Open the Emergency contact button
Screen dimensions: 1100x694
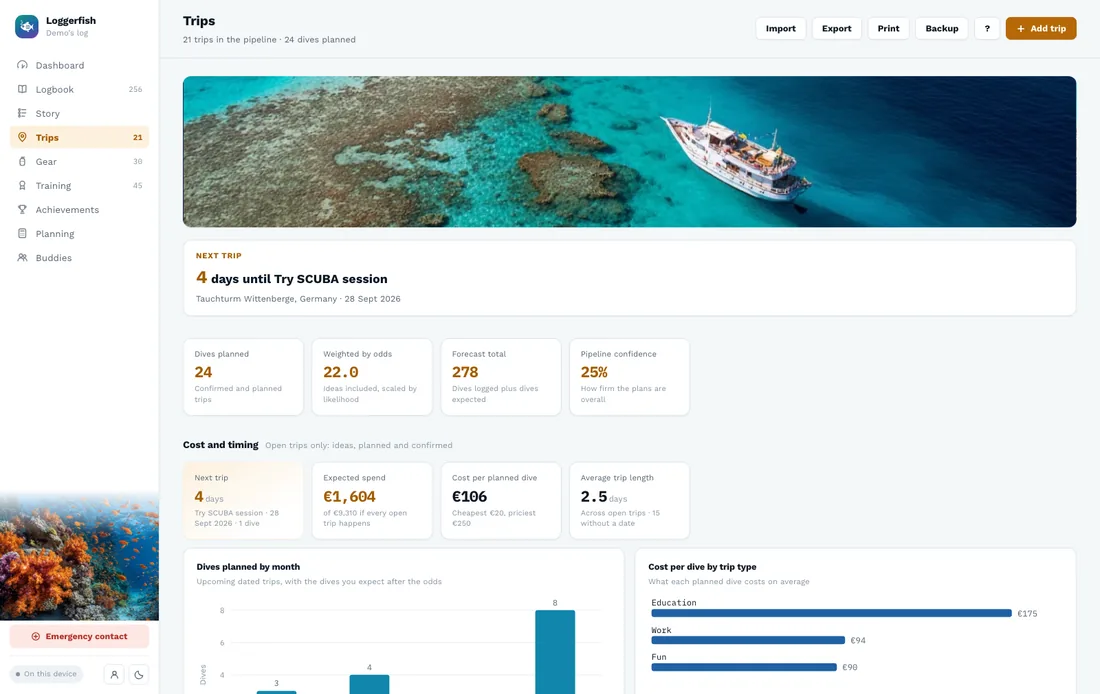[x=79, y=636]
